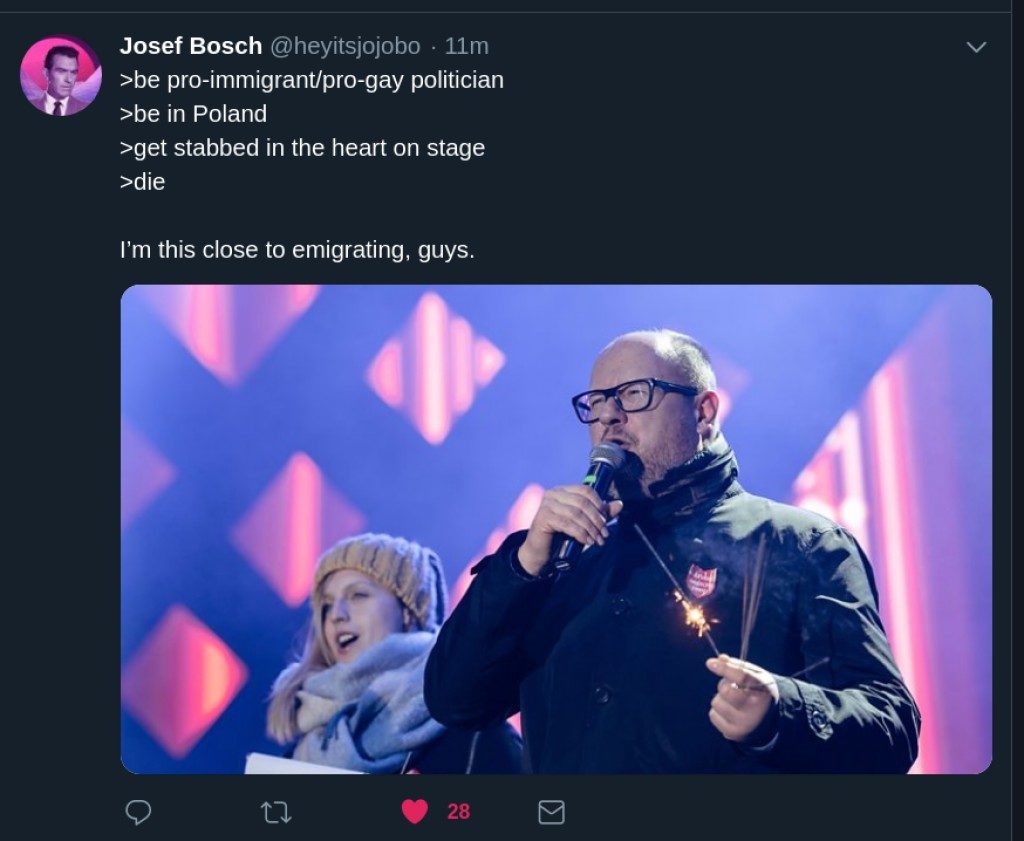1024x841 pixels.
Task: Click the Josef Bosch display name
Action: point(190,46)
